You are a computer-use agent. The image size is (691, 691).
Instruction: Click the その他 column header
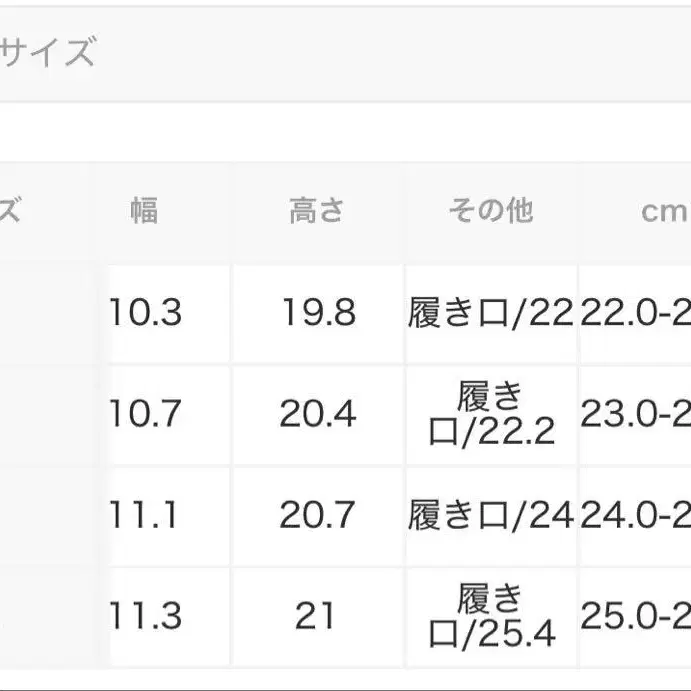click(x=491, y=211)
